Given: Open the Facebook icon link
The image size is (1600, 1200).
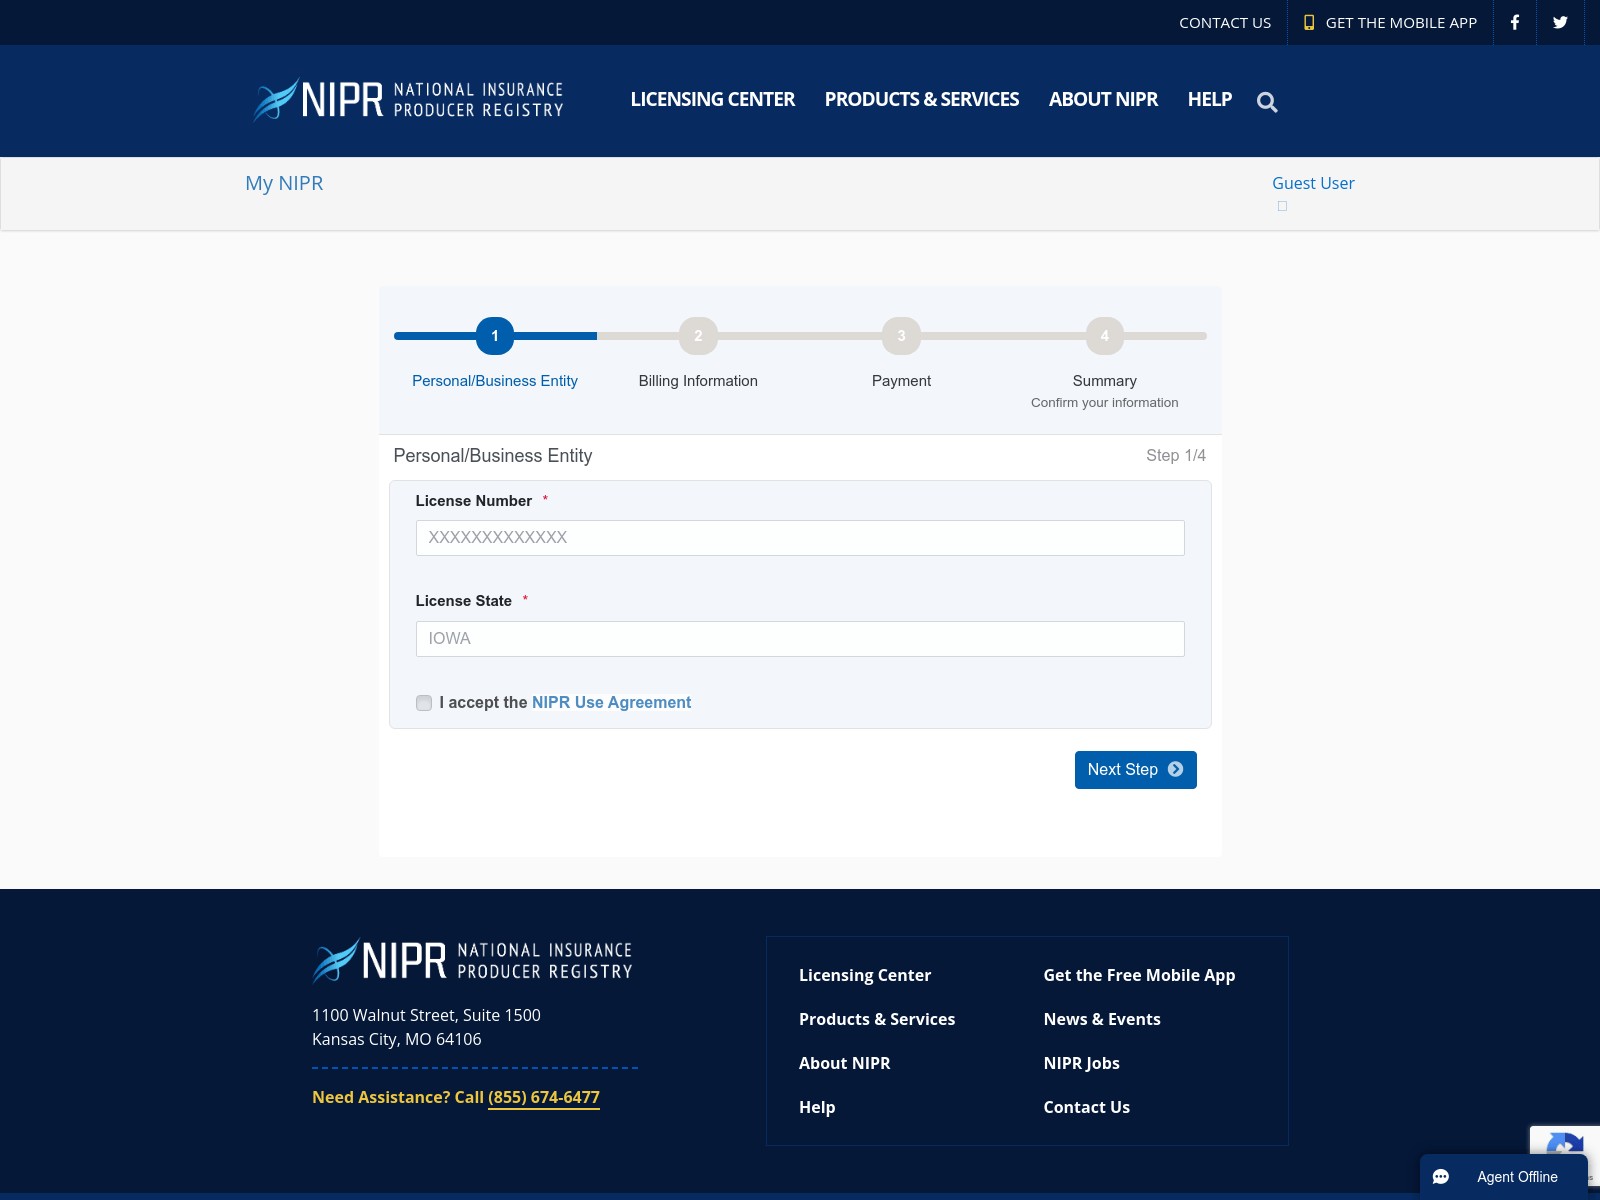Looking at the screenshot, I should coord(1515,22).
